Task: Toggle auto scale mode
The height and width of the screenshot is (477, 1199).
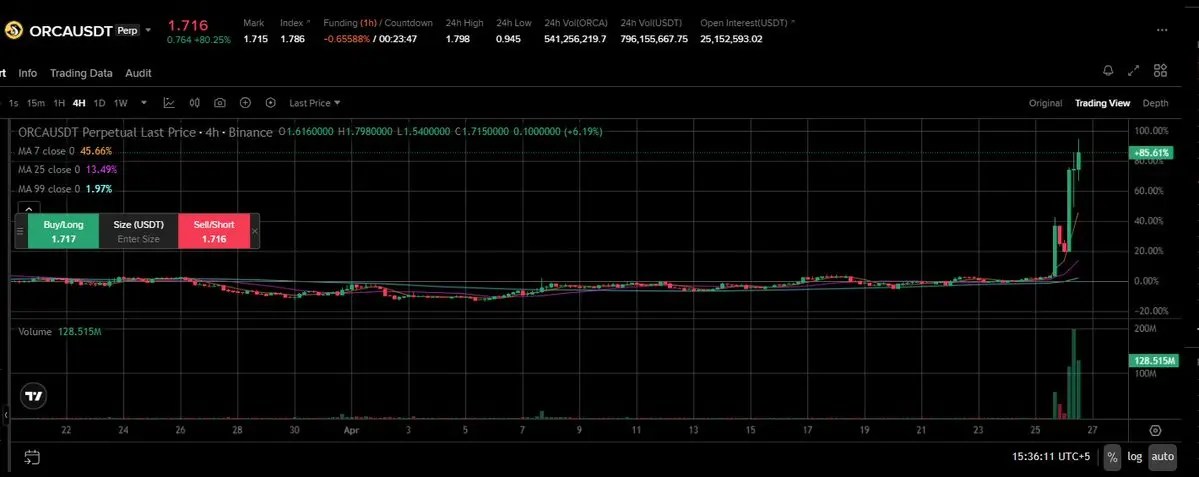Action: point(1162,456)
